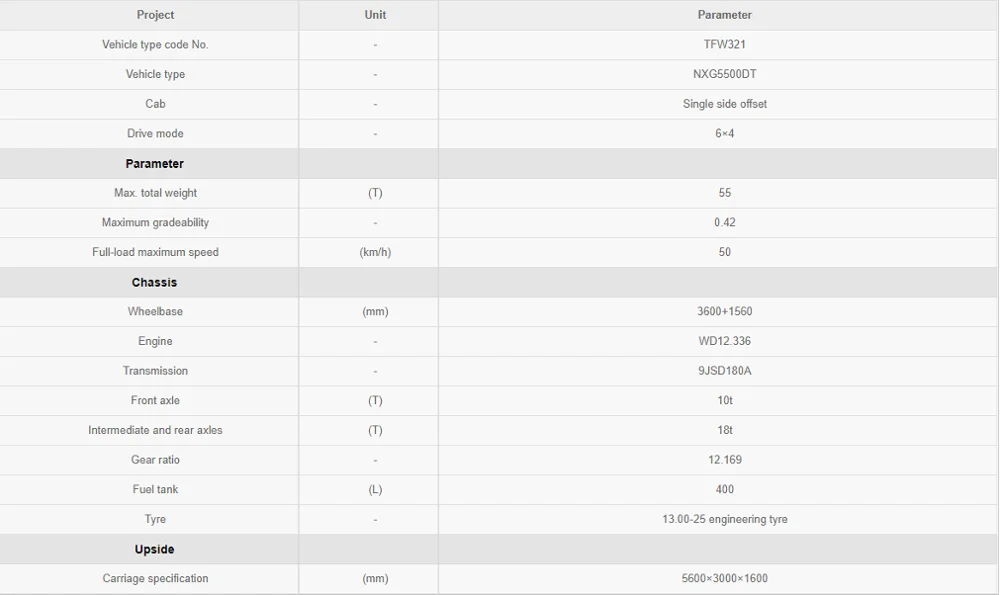Image resolution: width=1000 pixels, height=595 pixels.
Task: Click the engine value WD12.336
Action: (724, 341)
